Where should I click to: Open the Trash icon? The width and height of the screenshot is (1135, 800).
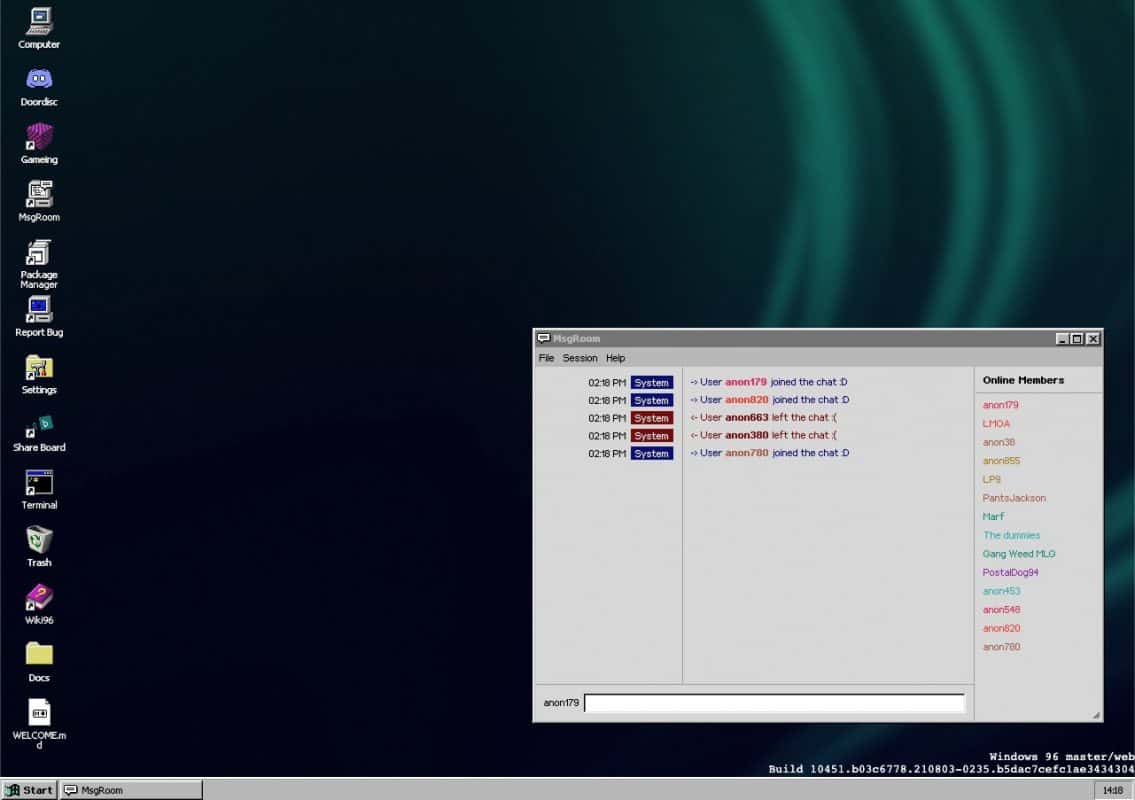pyautogui.click(x=38, y=541)
